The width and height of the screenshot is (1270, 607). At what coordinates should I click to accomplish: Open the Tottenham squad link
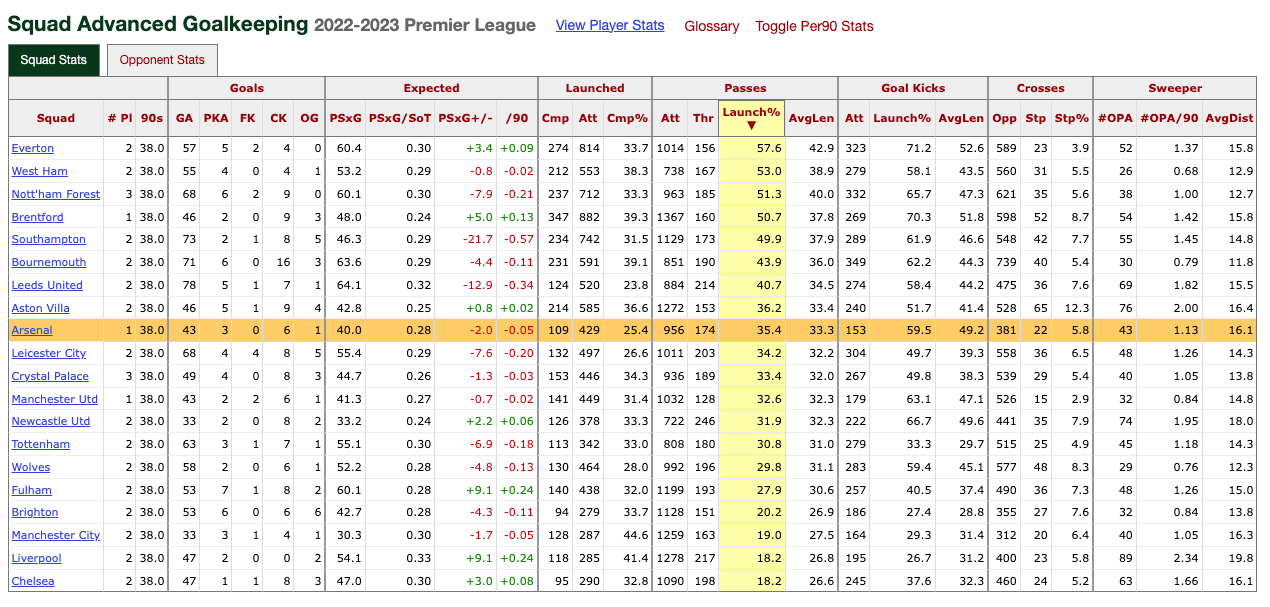point(41,444)
